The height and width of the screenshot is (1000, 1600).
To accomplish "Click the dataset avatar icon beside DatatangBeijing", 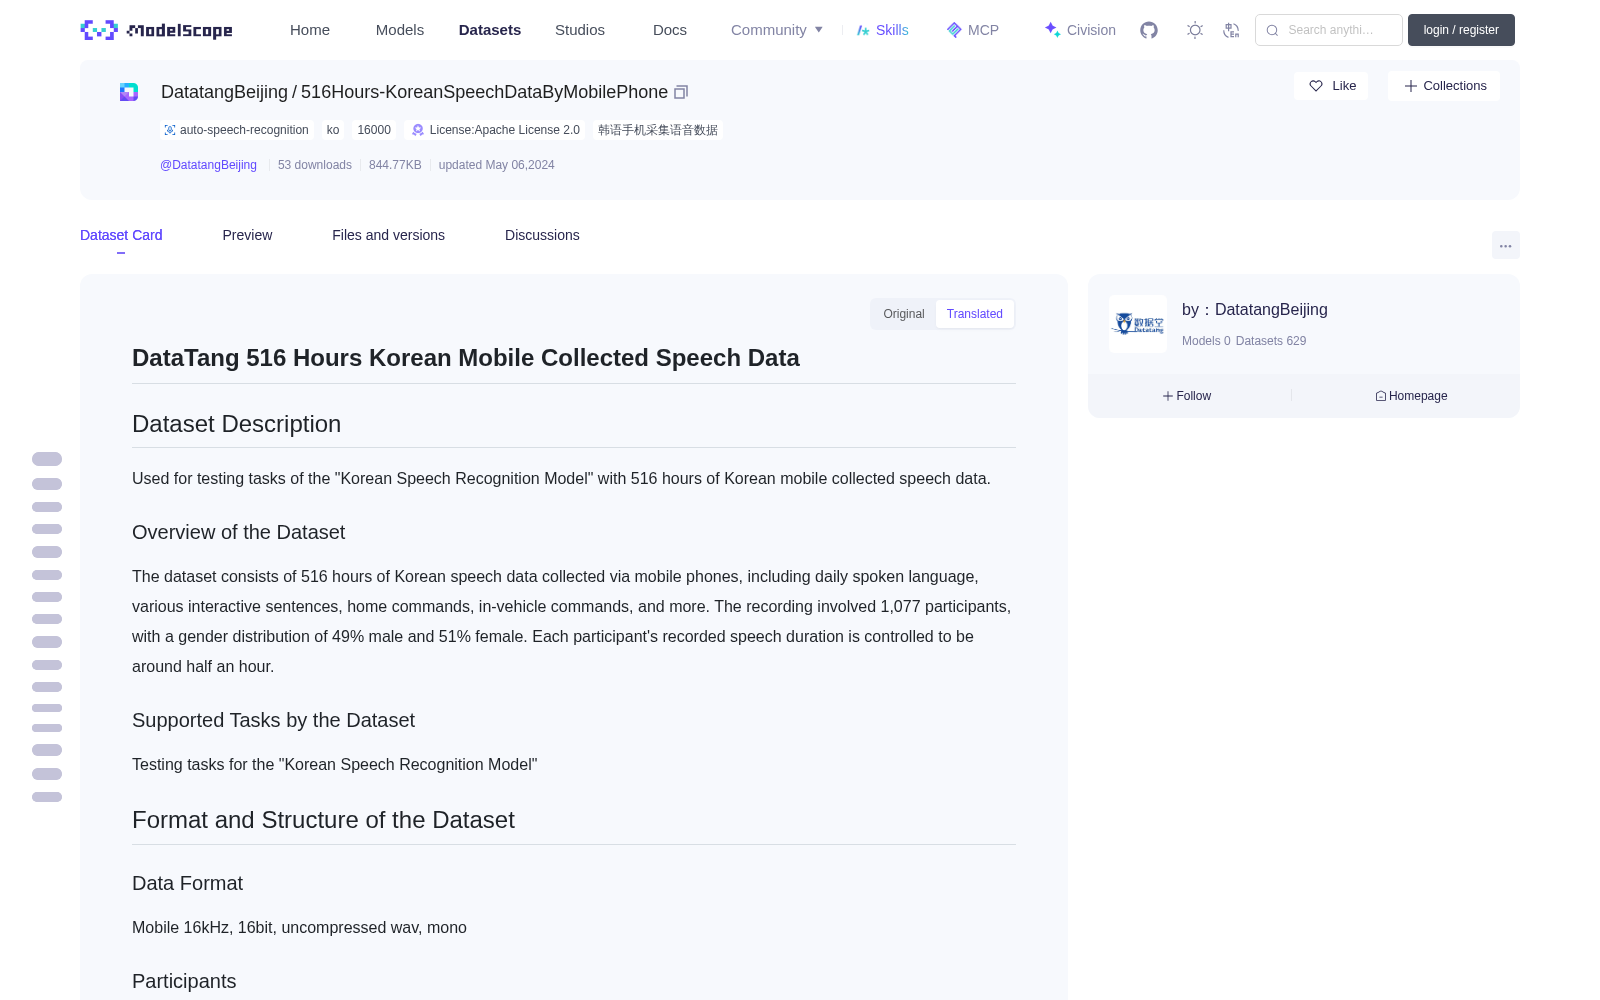I will [x=129, y=92].
